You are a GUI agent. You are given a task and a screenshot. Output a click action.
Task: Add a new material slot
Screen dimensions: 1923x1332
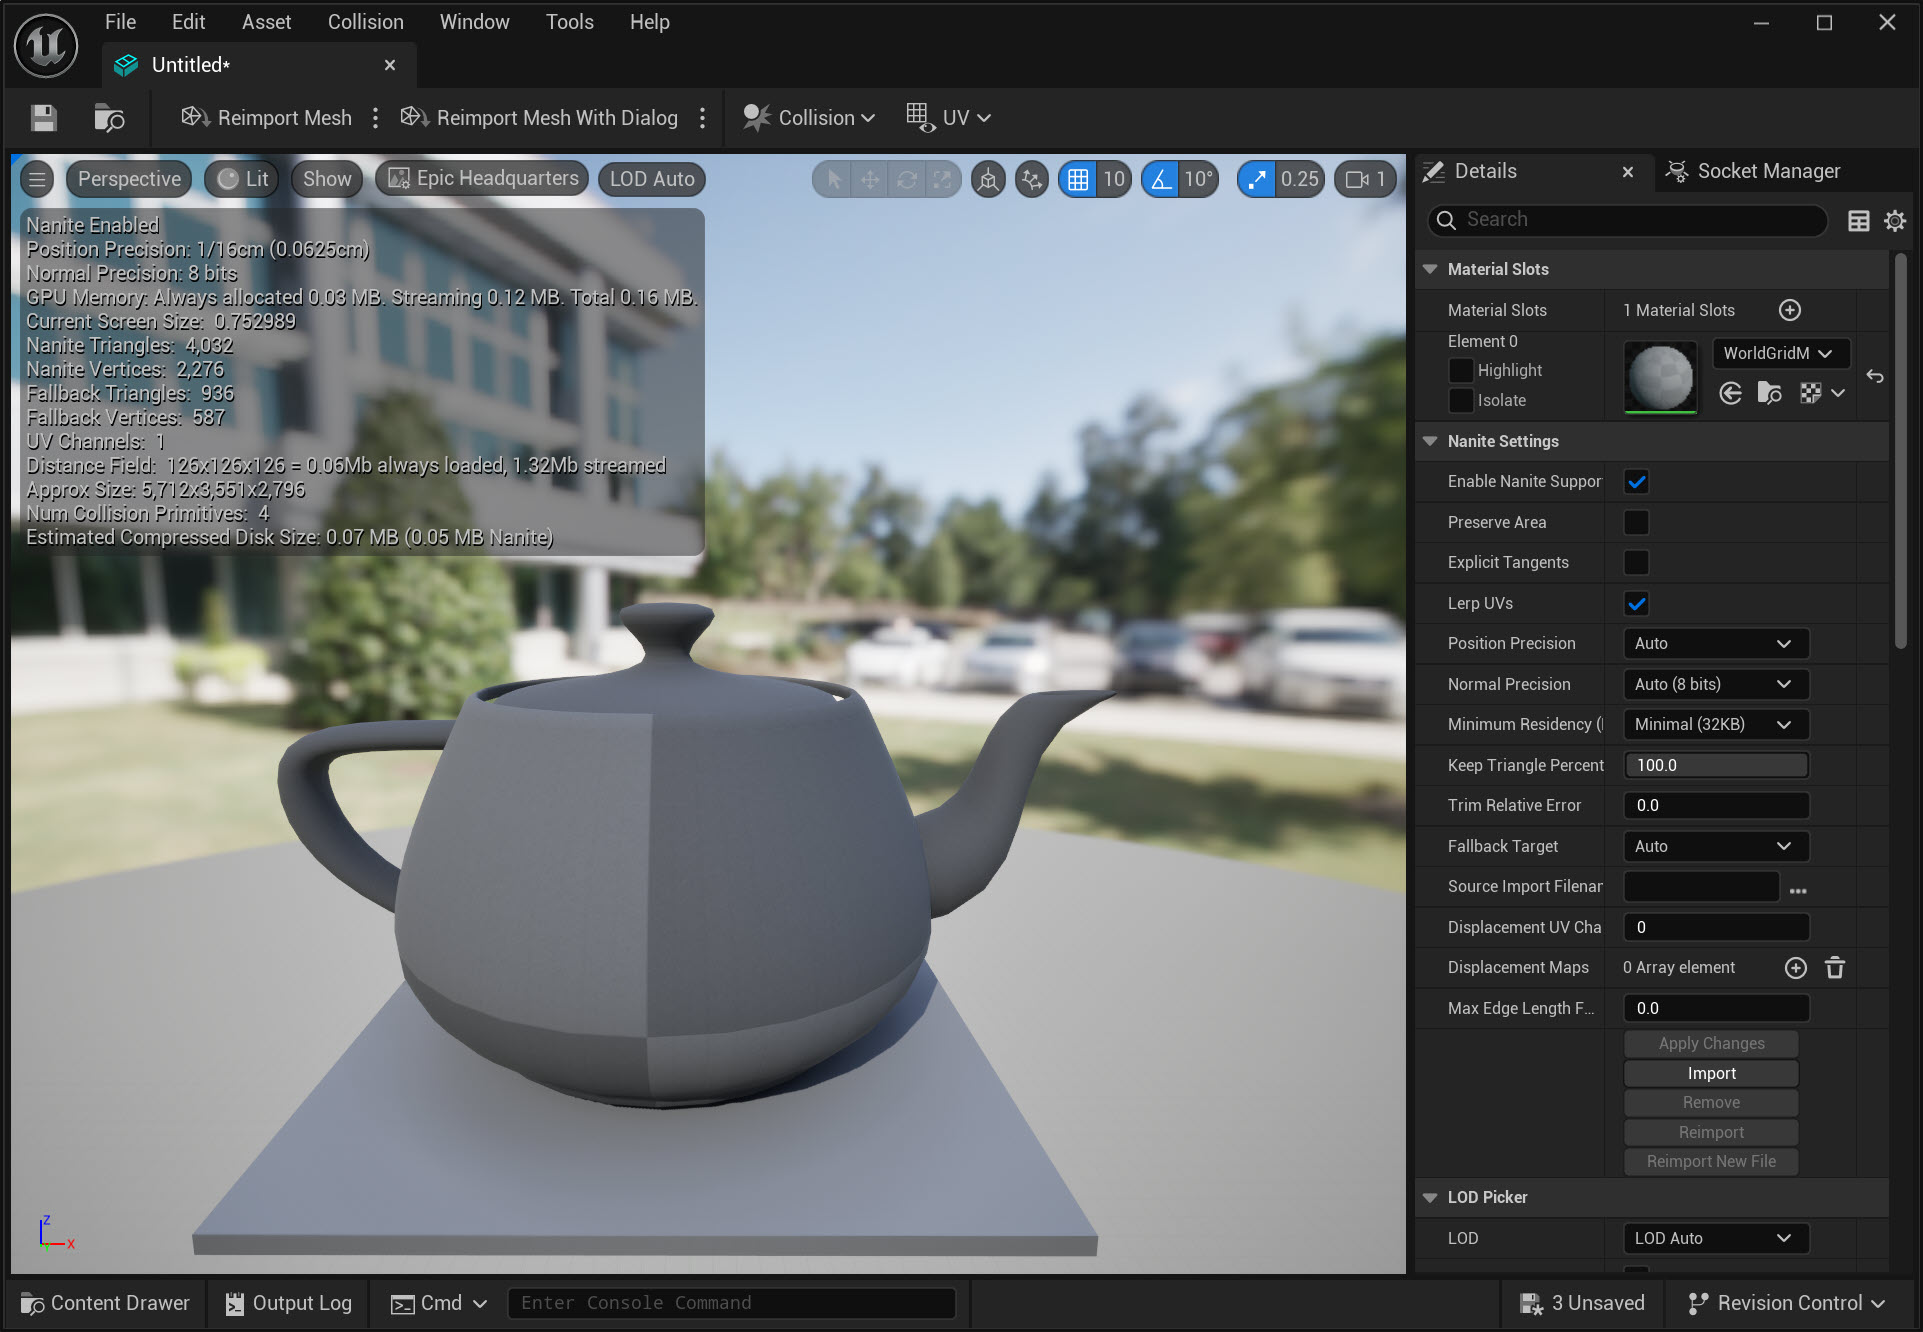tap(1789, 310)
